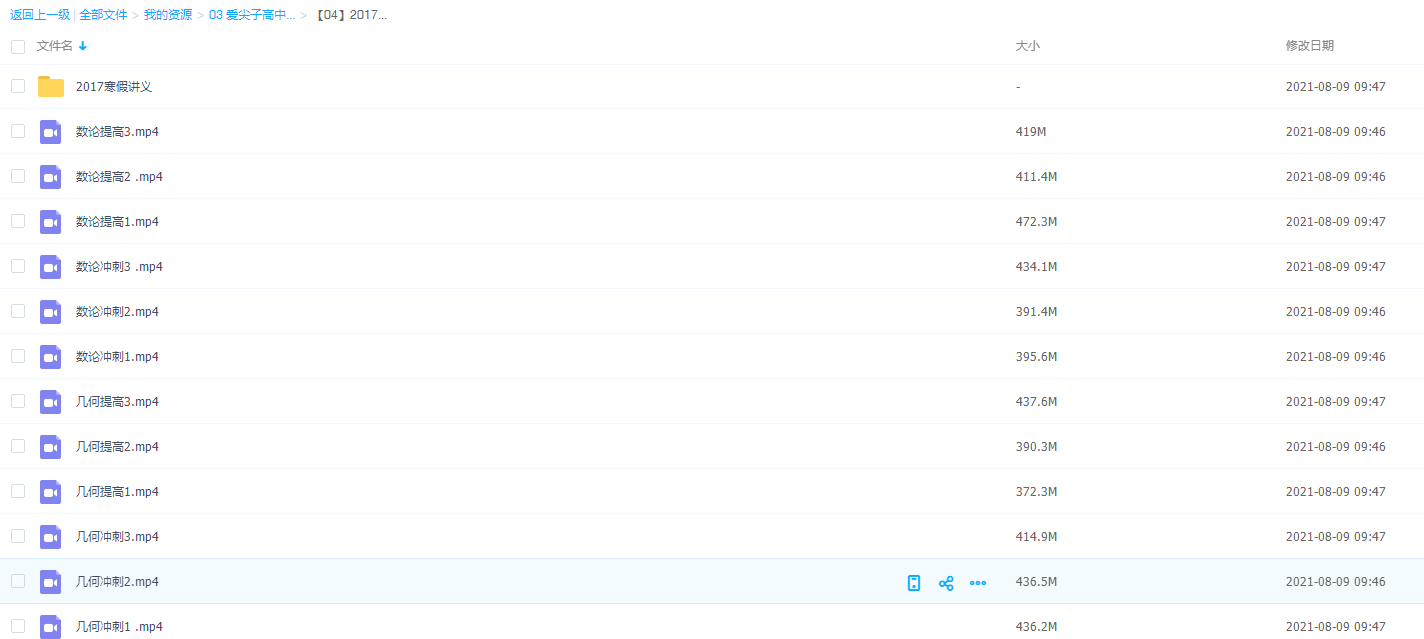Click the mobile device icon for 几何冲刺2.mp4
This screenshot has width=1424, height=639.
(913, 583)
